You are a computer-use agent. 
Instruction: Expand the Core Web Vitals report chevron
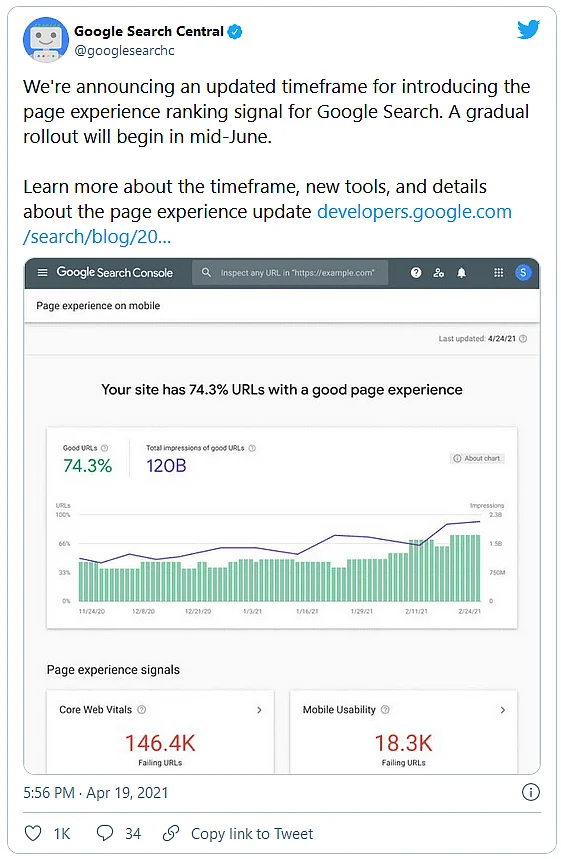point(259,709)
